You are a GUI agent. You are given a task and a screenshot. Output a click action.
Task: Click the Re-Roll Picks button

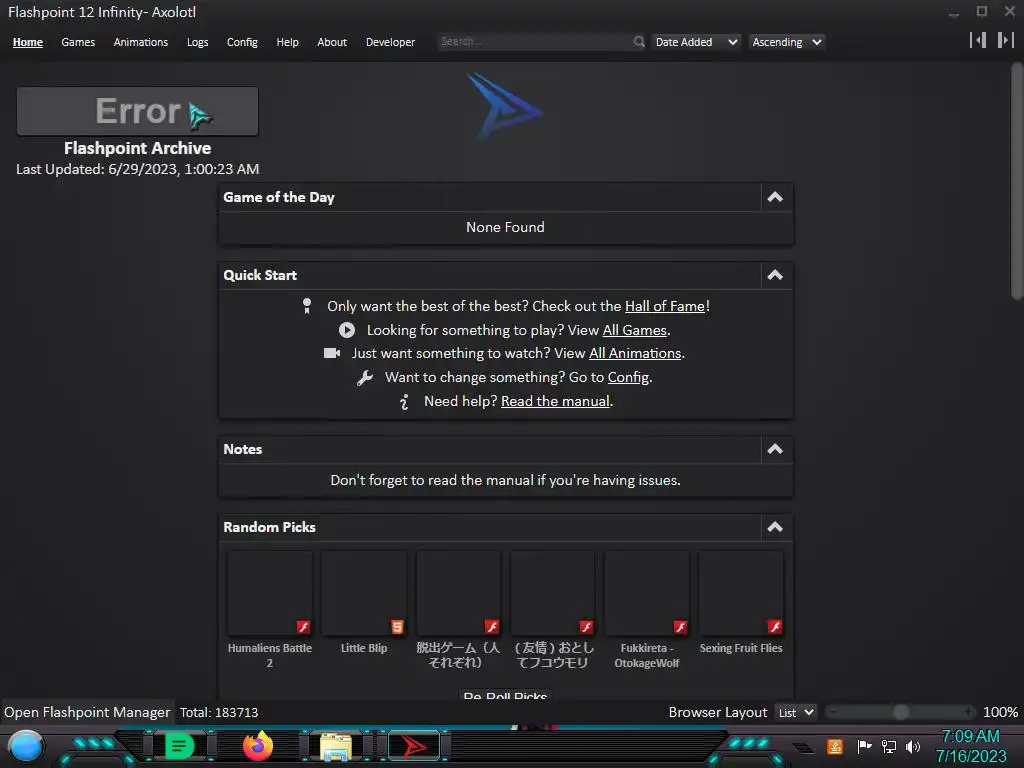tap(505, 695)
